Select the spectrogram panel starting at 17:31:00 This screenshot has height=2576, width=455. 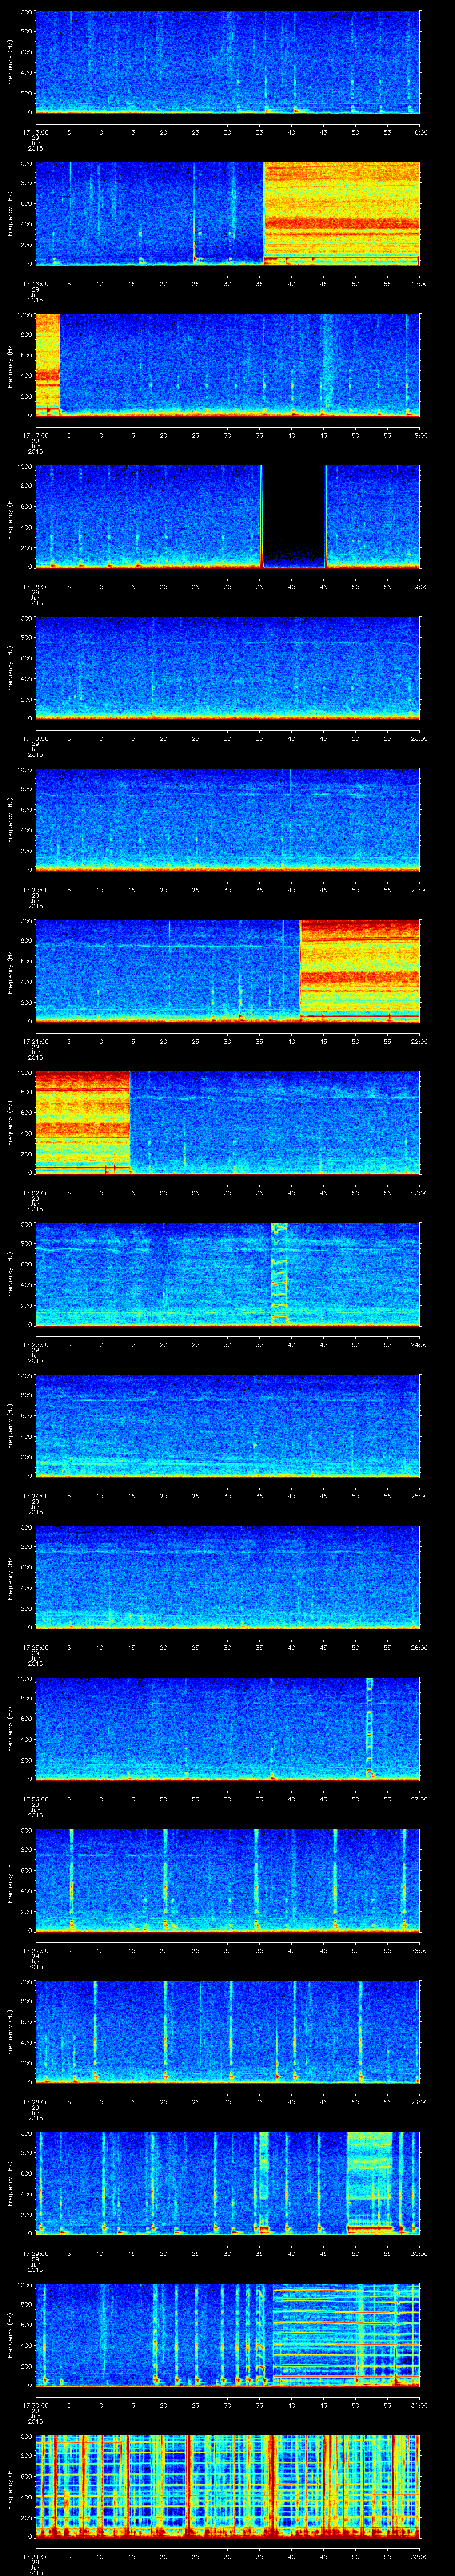[x=227, y=2488]
